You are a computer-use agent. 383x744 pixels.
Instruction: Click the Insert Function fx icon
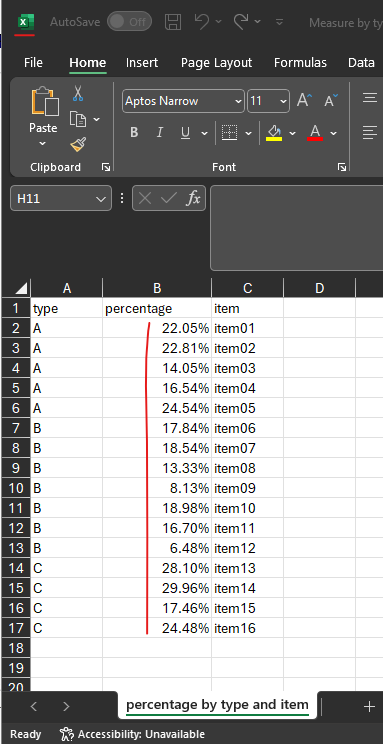click(193, 198)
